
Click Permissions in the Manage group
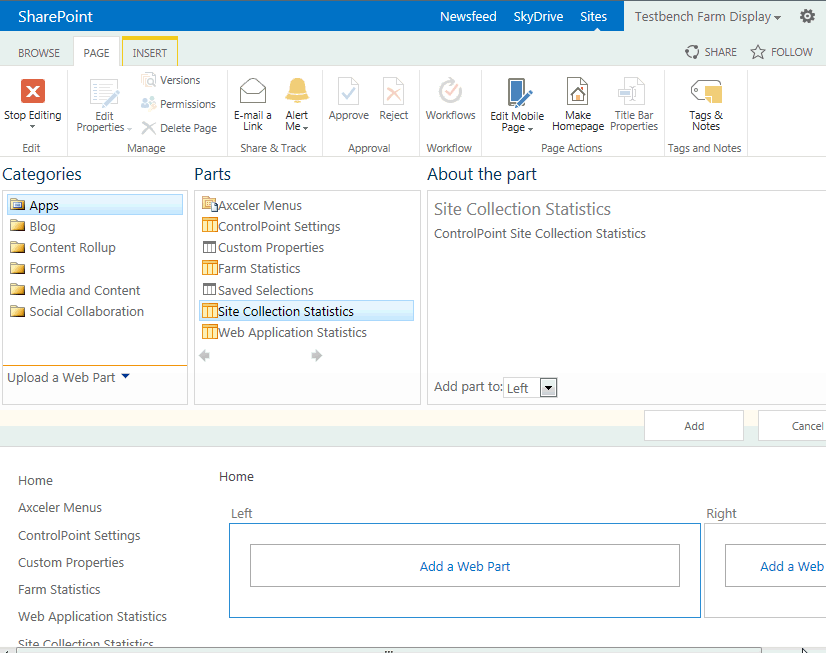[x=187, y=104]
